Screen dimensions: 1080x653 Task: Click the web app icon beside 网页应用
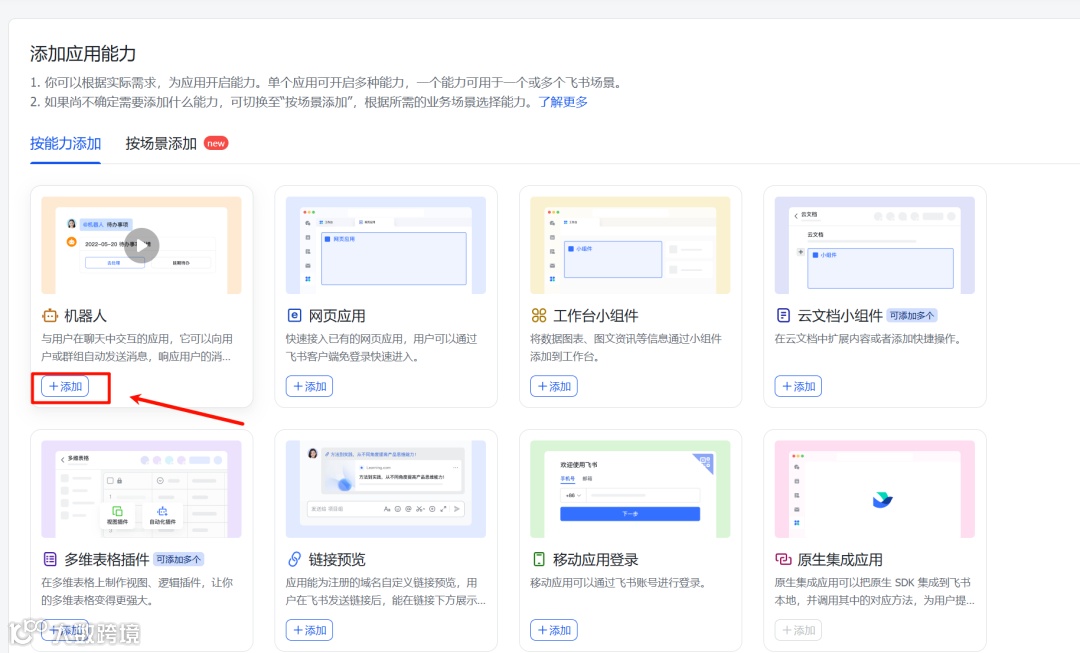294,315
